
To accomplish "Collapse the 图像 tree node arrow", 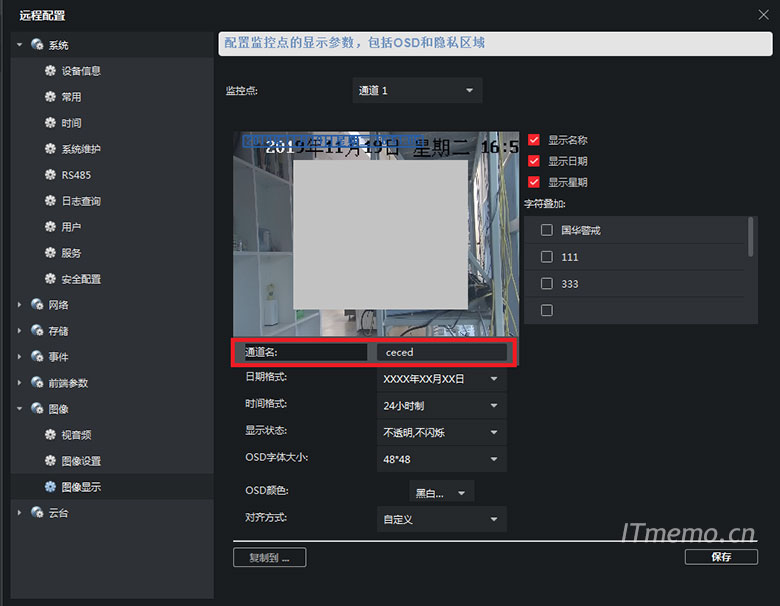I will pyautogui.click(x=19, y=408).
